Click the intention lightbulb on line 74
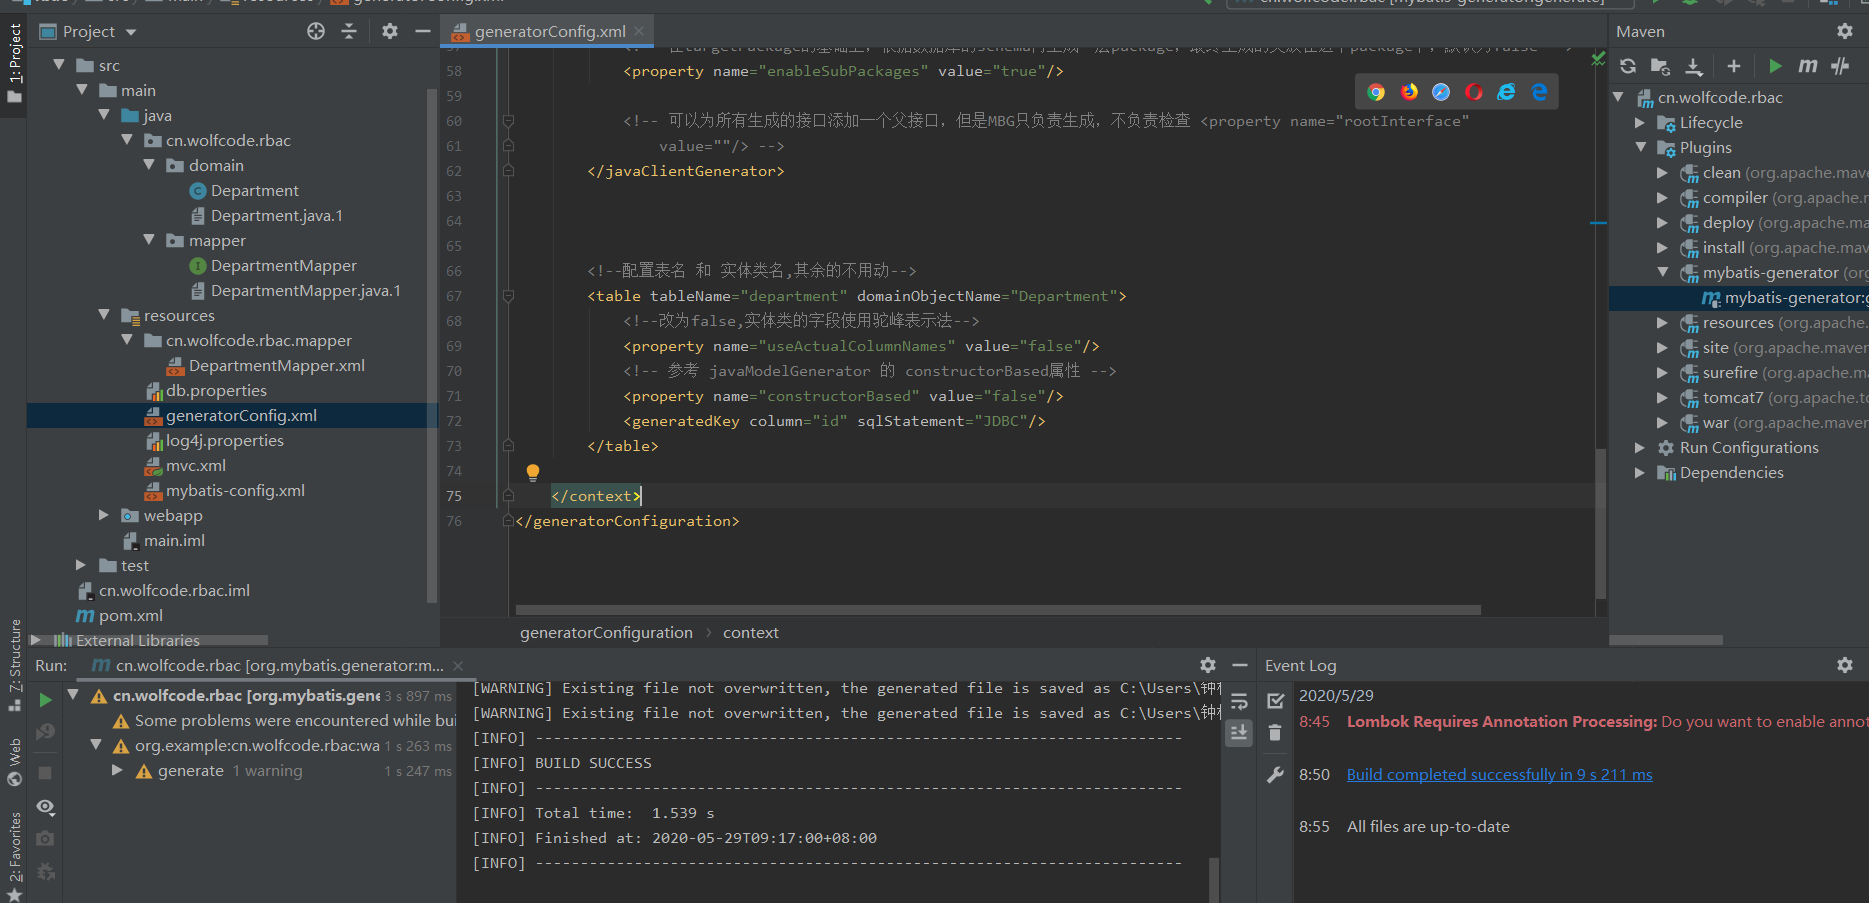Screen dimensions: 1869x903 click(x=533, y=471)
